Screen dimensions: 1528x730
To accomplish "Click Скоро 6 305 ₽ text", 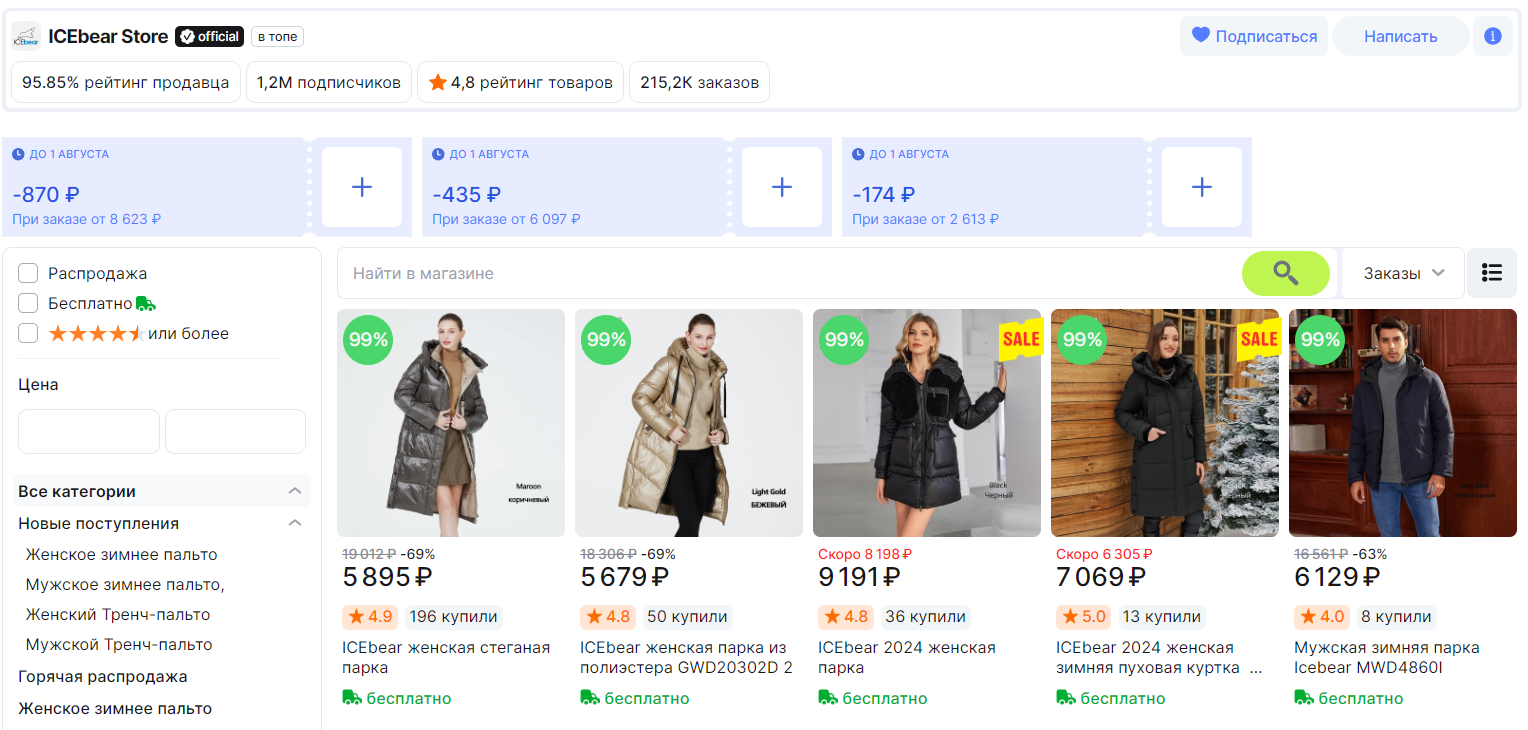I will click(1104, 553).
